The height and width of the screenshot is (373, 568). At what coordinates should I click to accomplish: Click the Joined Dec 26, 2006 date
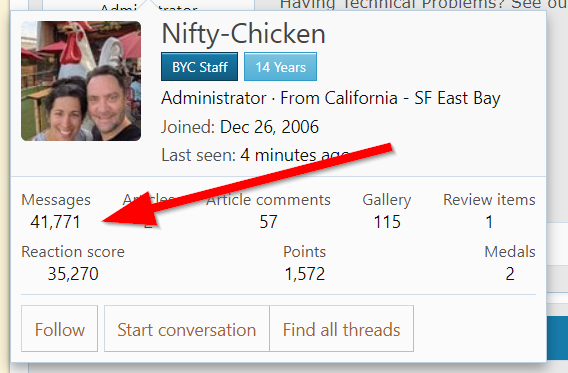pyautogui.click(x=269, y=127)
